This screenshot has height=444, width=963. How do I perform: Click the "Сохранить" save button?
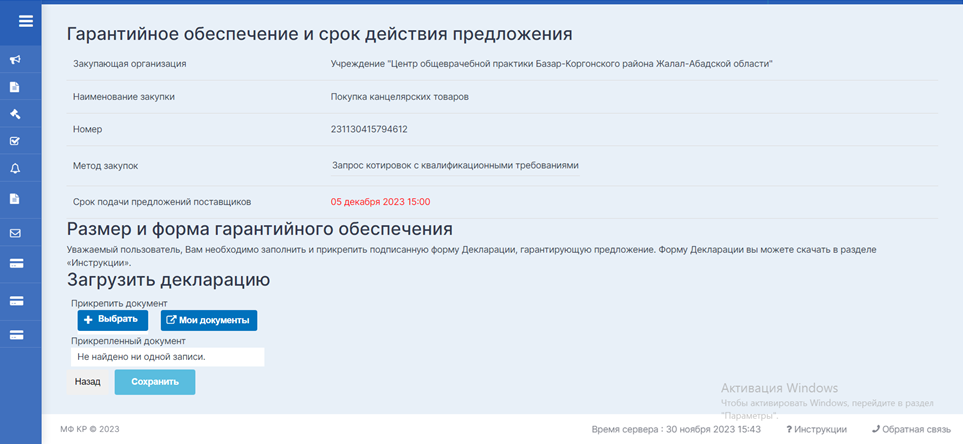pos(155,382)
